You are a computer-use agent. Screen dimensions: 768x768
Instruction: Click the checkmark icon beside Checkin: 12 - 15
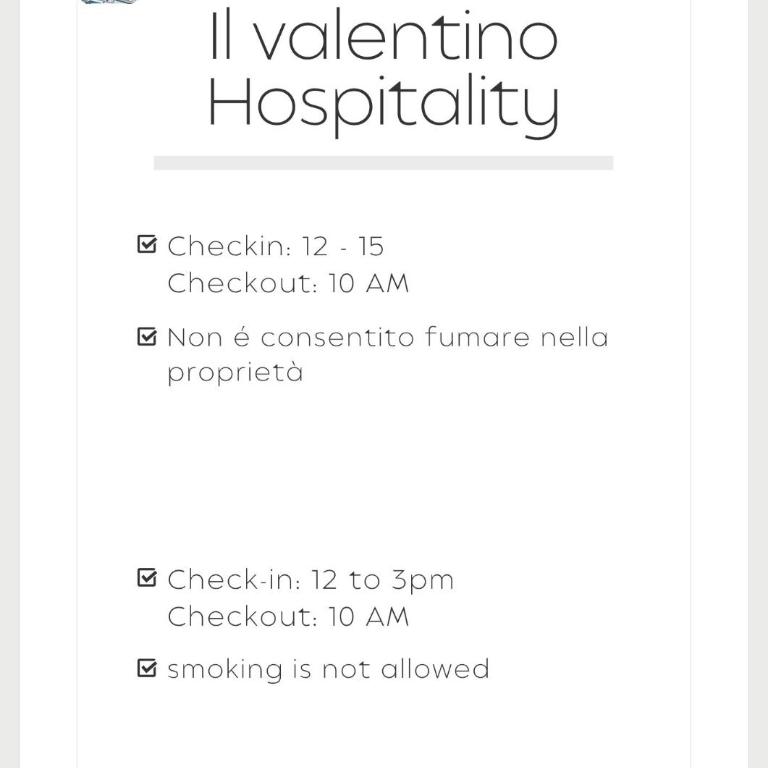tap(147, 244)
